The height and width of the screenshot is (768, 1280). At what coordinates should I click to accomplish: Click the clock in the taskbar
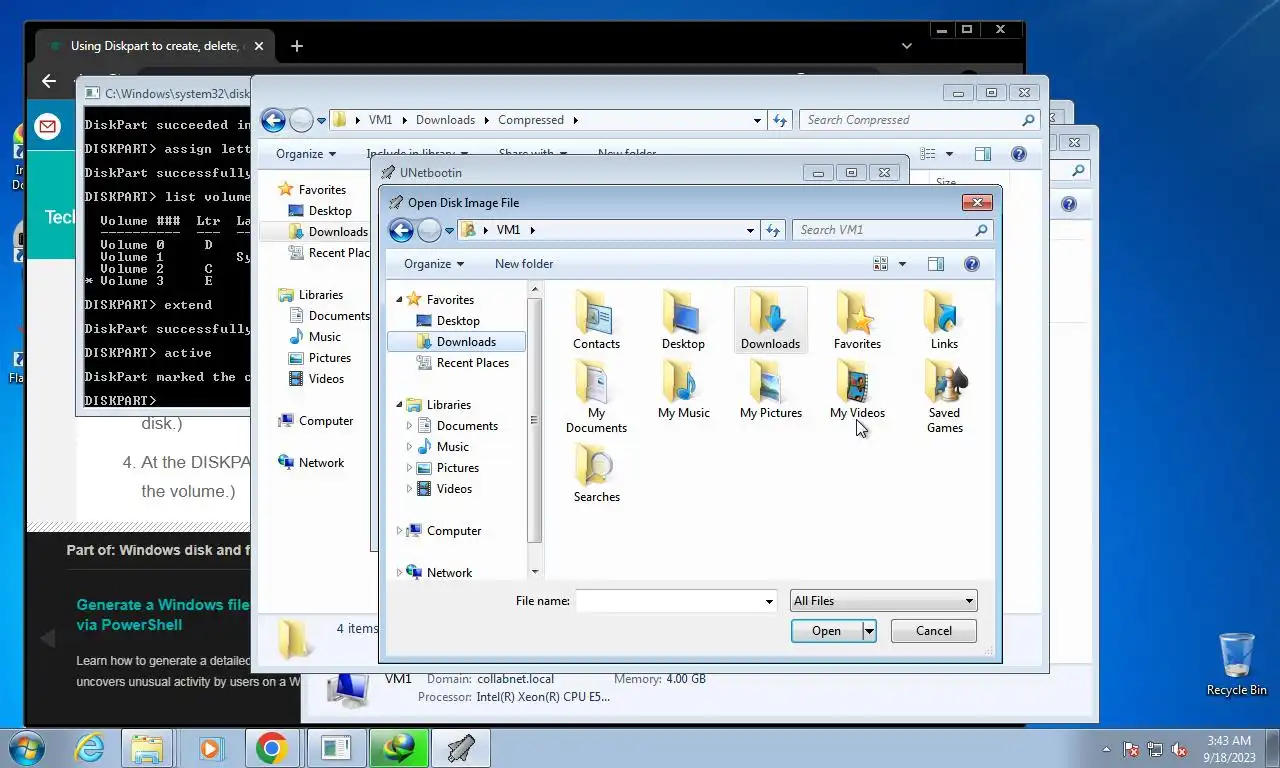[x=1228, y=749]
